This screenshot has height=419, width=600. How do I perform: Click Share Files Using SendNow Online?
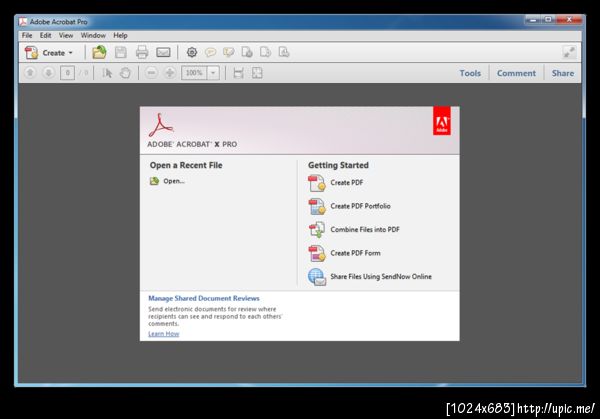[381, 276]
